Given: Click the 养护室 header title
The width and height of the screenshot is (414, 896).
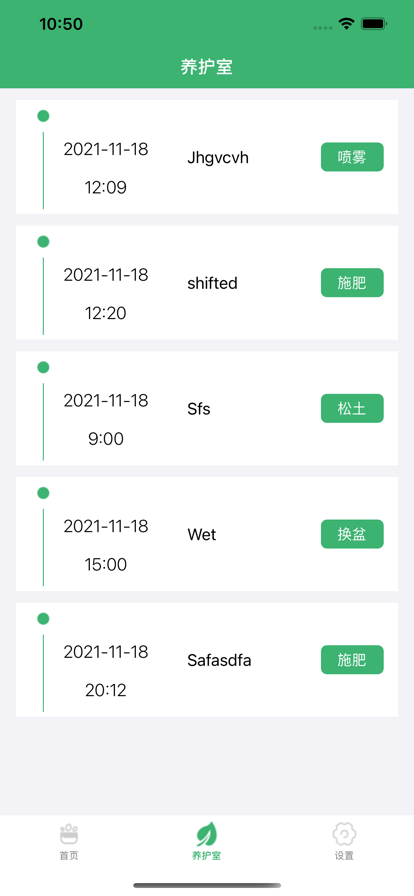Looking at the screenshot, I should (206, 67).
